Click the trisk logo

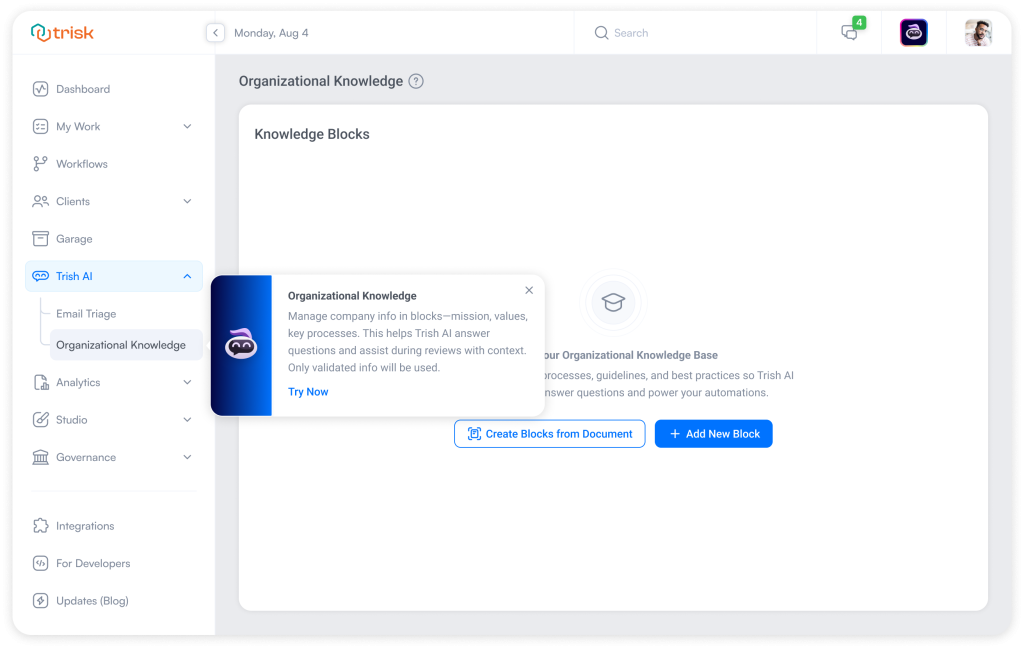point(62,32)
